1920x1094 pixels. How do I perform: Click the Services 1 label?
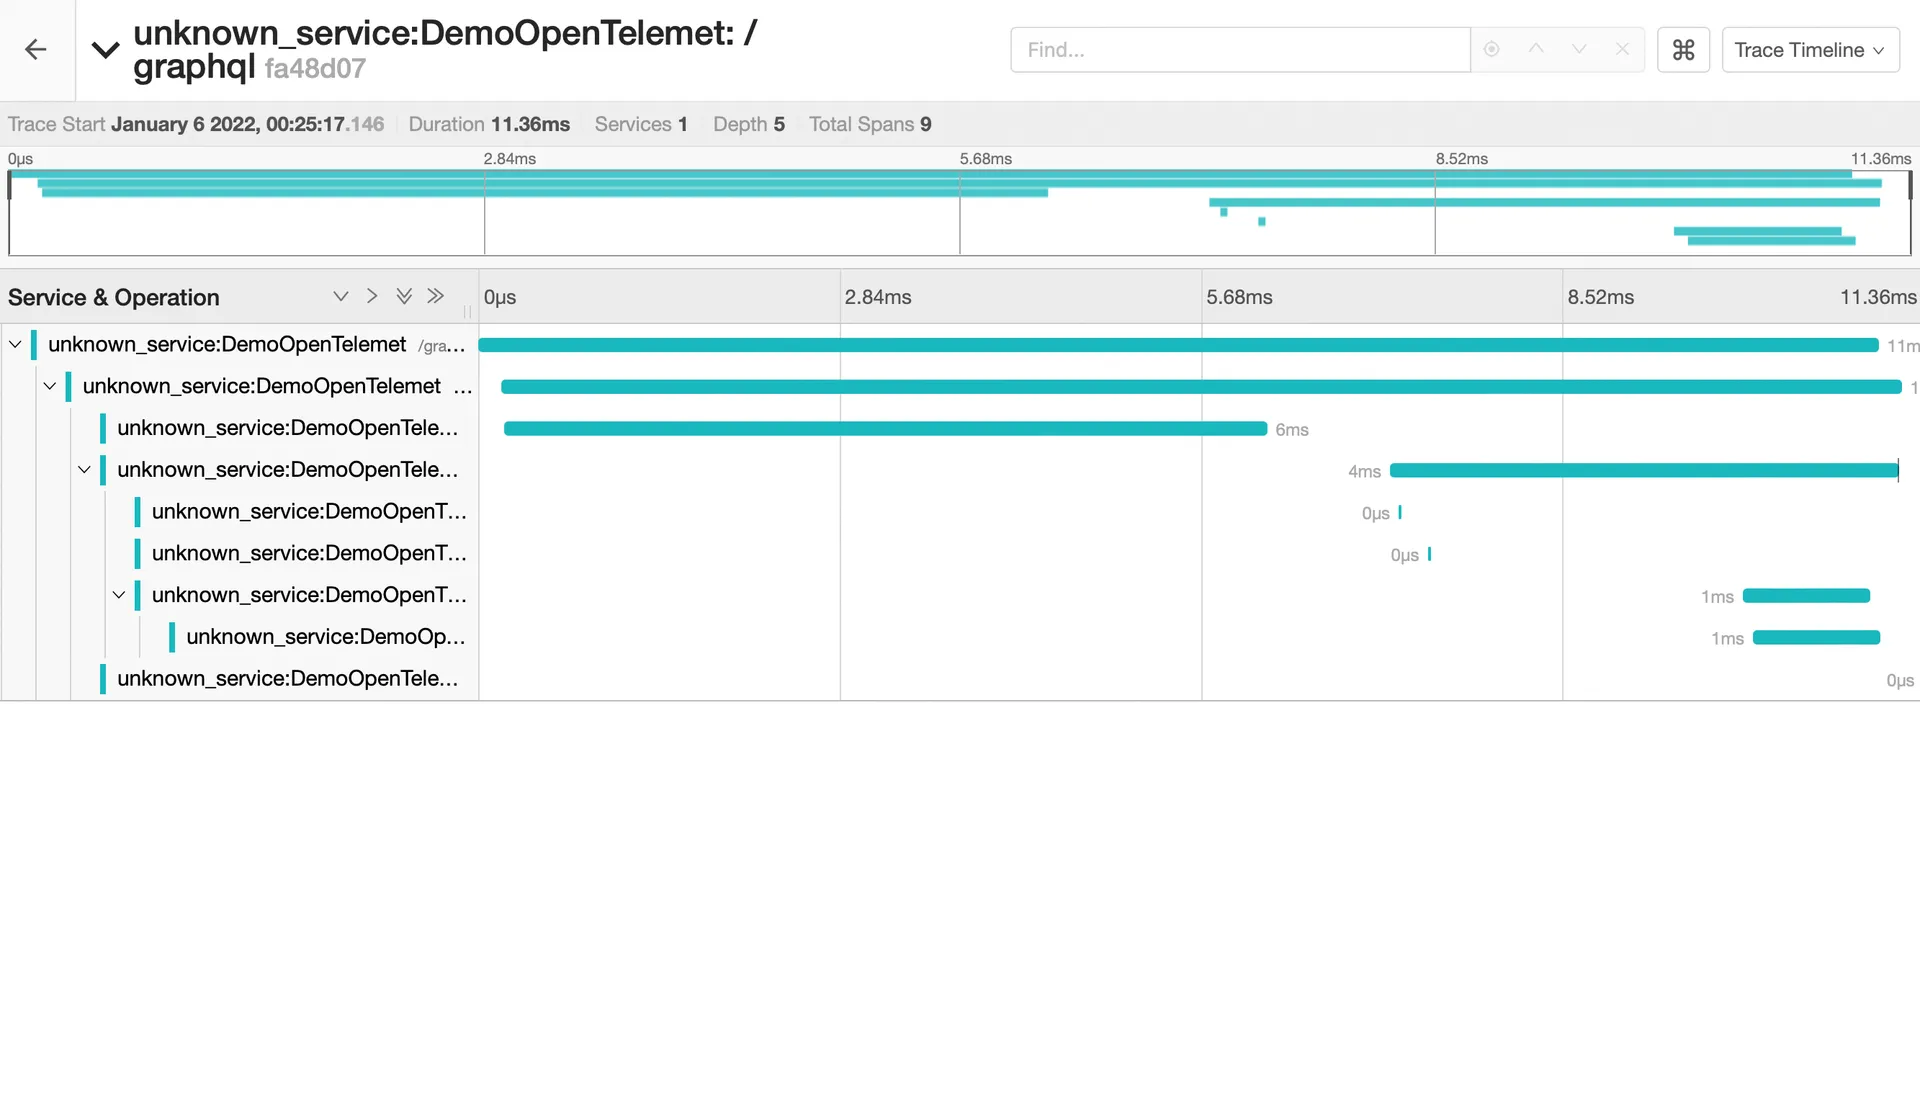pos(641,124)
